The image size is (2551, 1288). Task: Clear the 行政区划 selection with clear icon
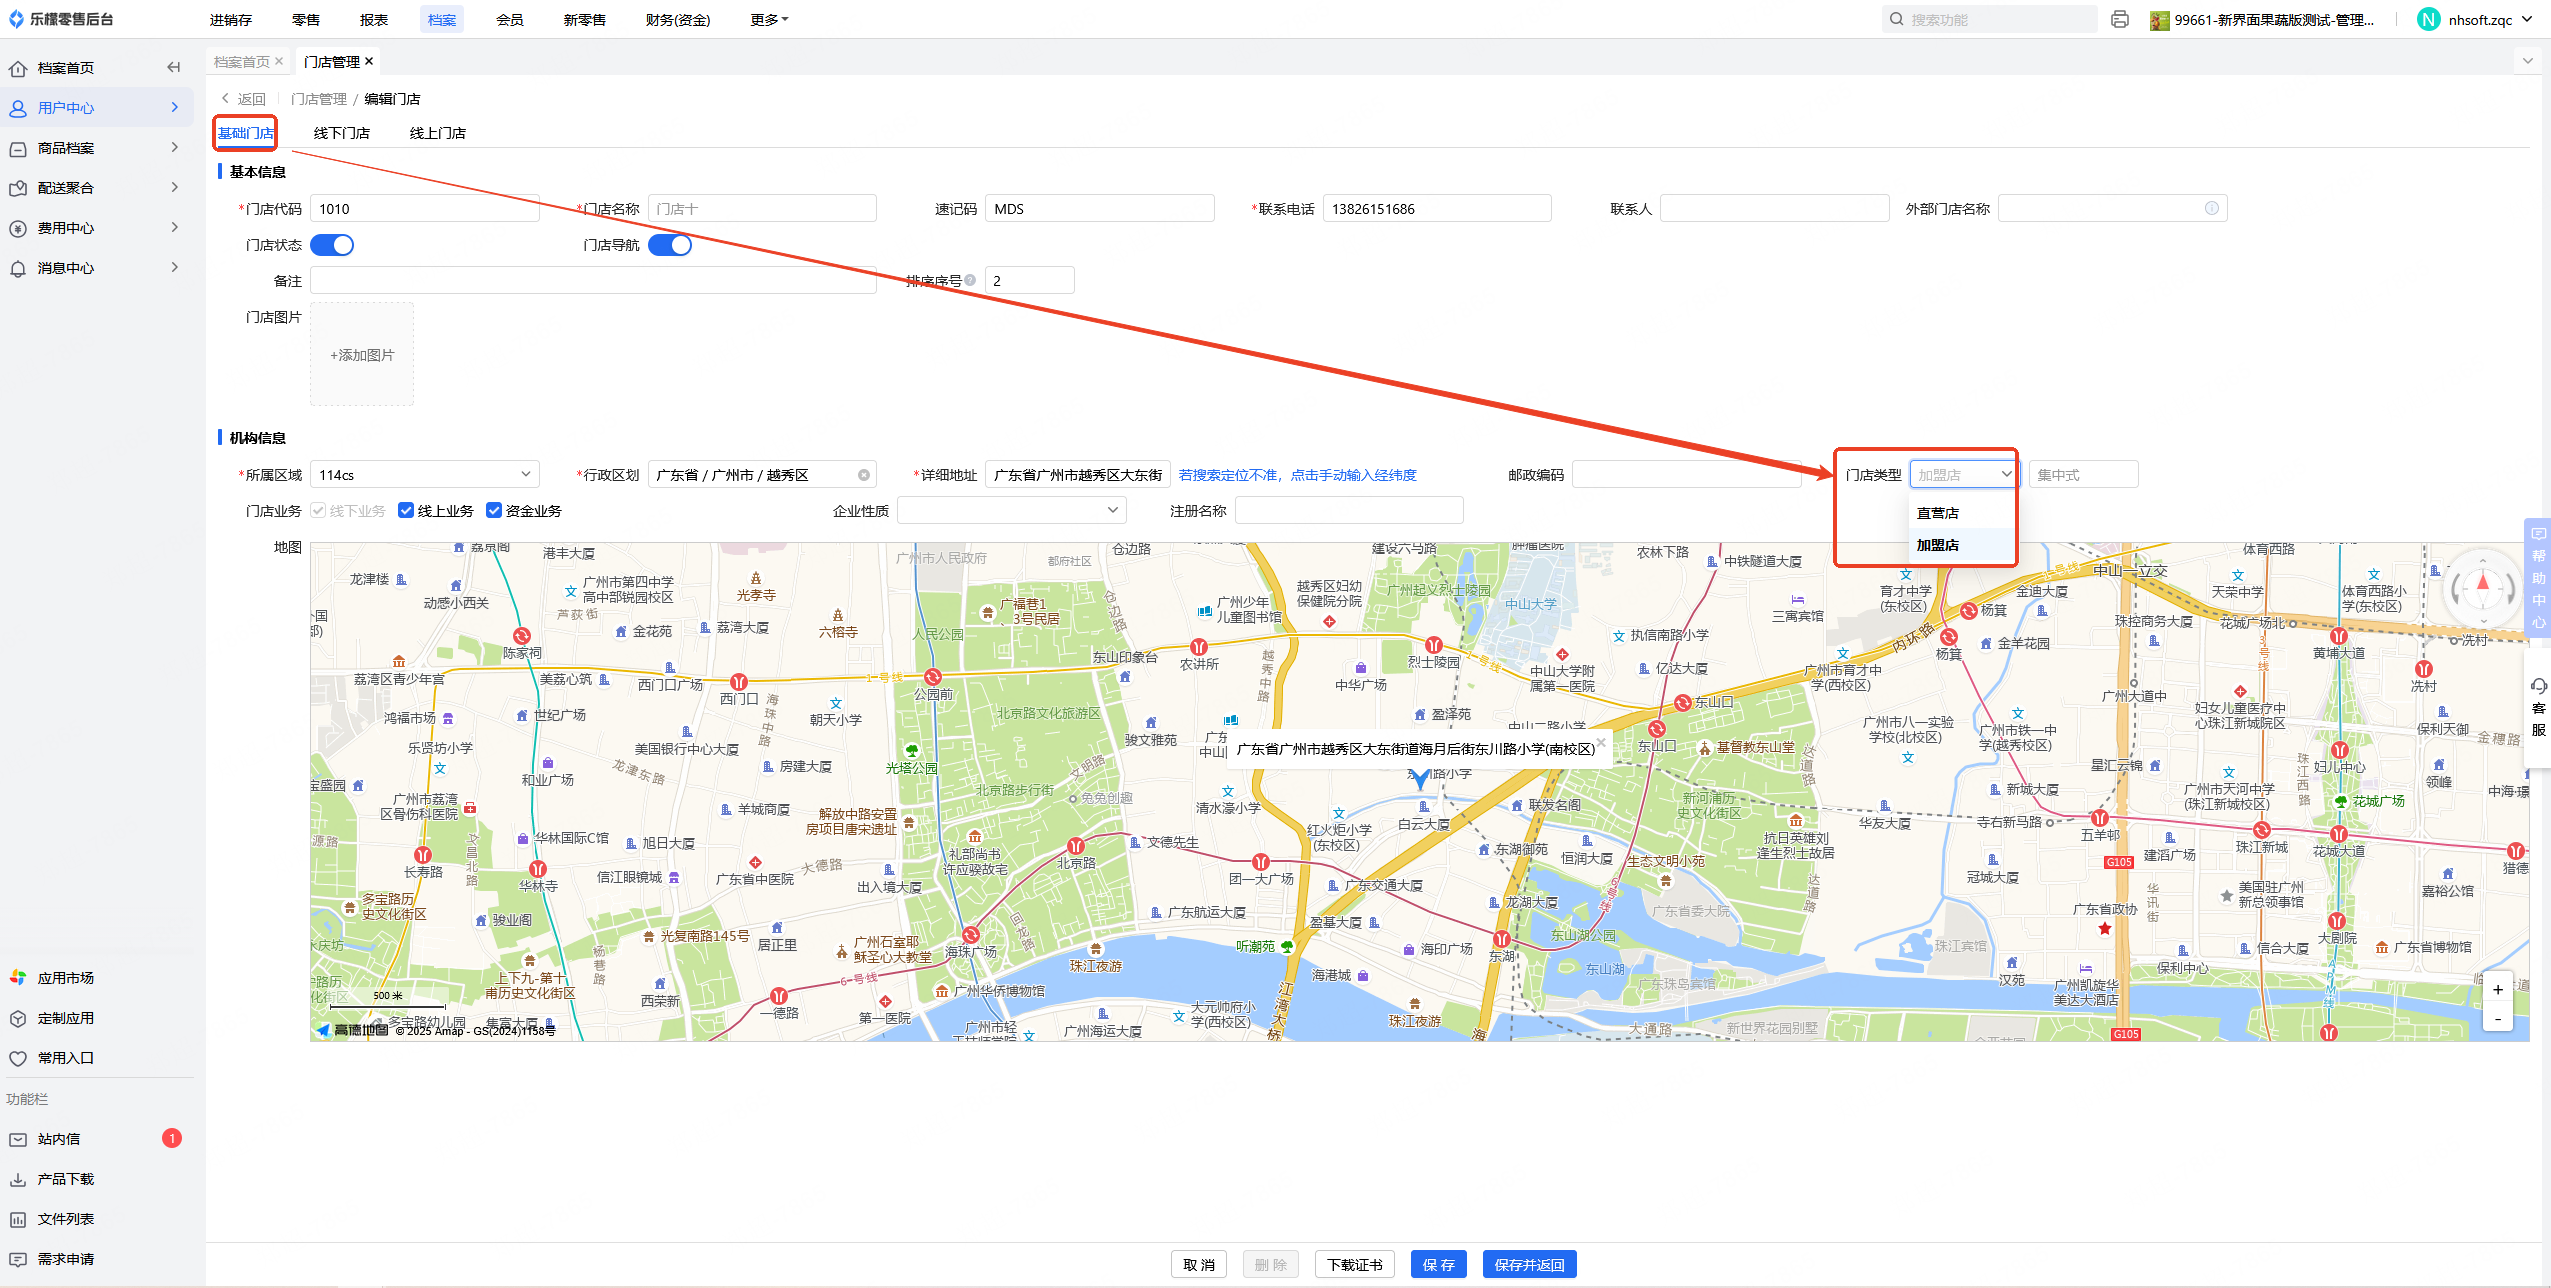[864, 475]
